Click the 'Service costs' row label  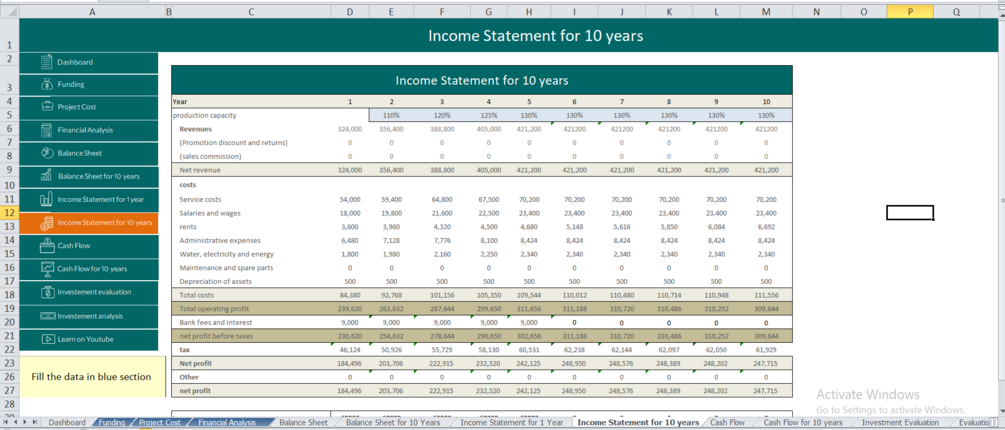click(x=199, y=199)
